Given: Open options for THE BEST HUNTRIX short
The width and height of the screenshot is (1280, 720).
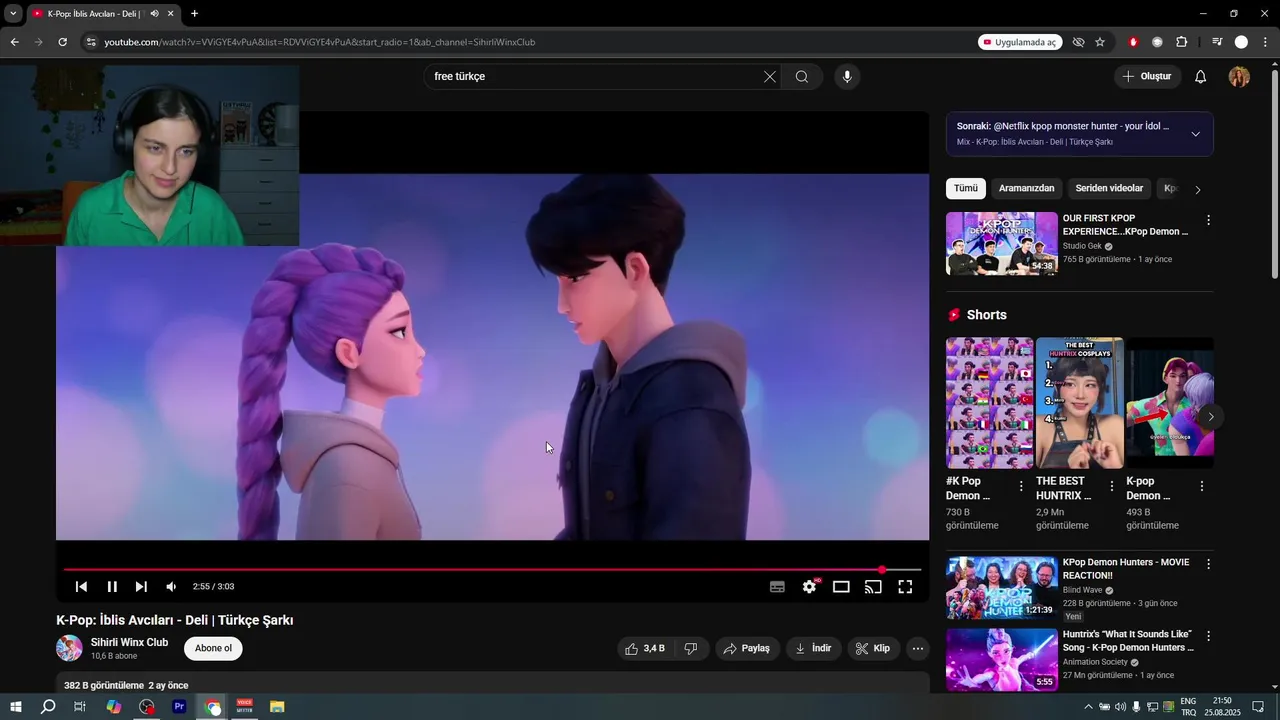Looking at the screenshot, I should tap(1112, 487).
